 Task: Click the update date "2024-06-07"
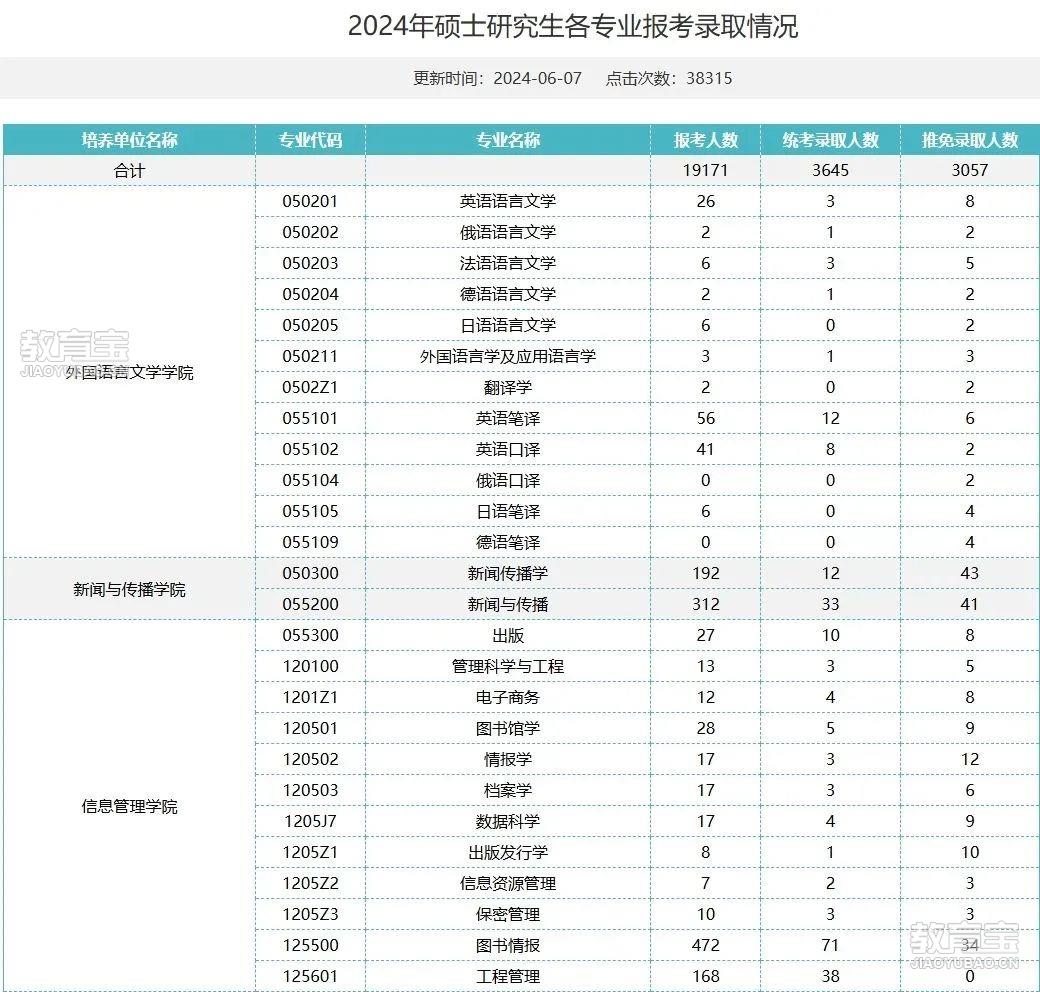tap(537, 78)
